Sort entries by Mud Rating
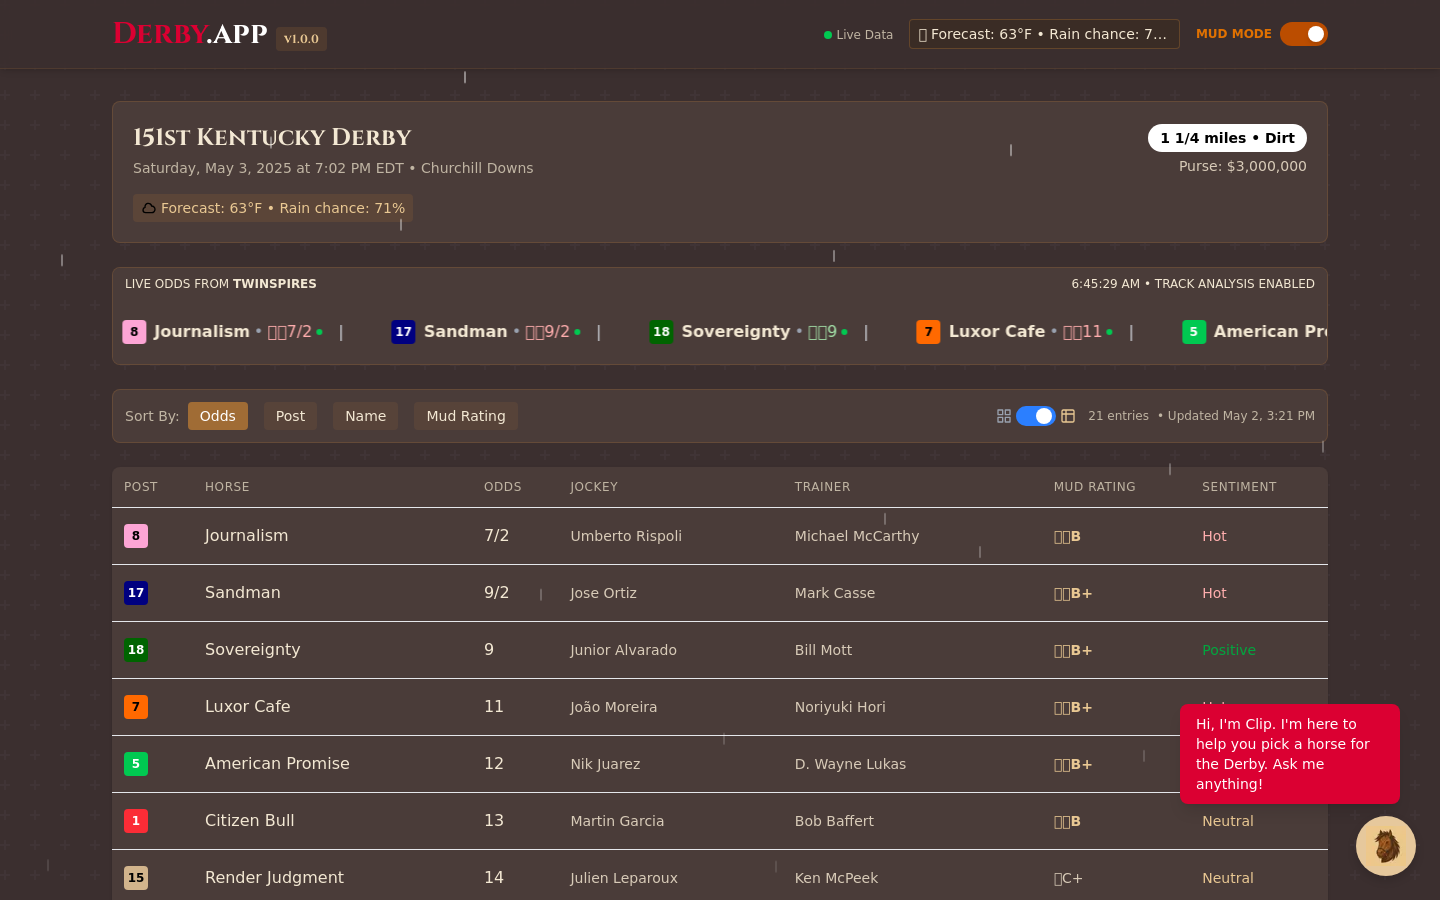This screenshot has width=1440, height=900. tap(466, 416)
